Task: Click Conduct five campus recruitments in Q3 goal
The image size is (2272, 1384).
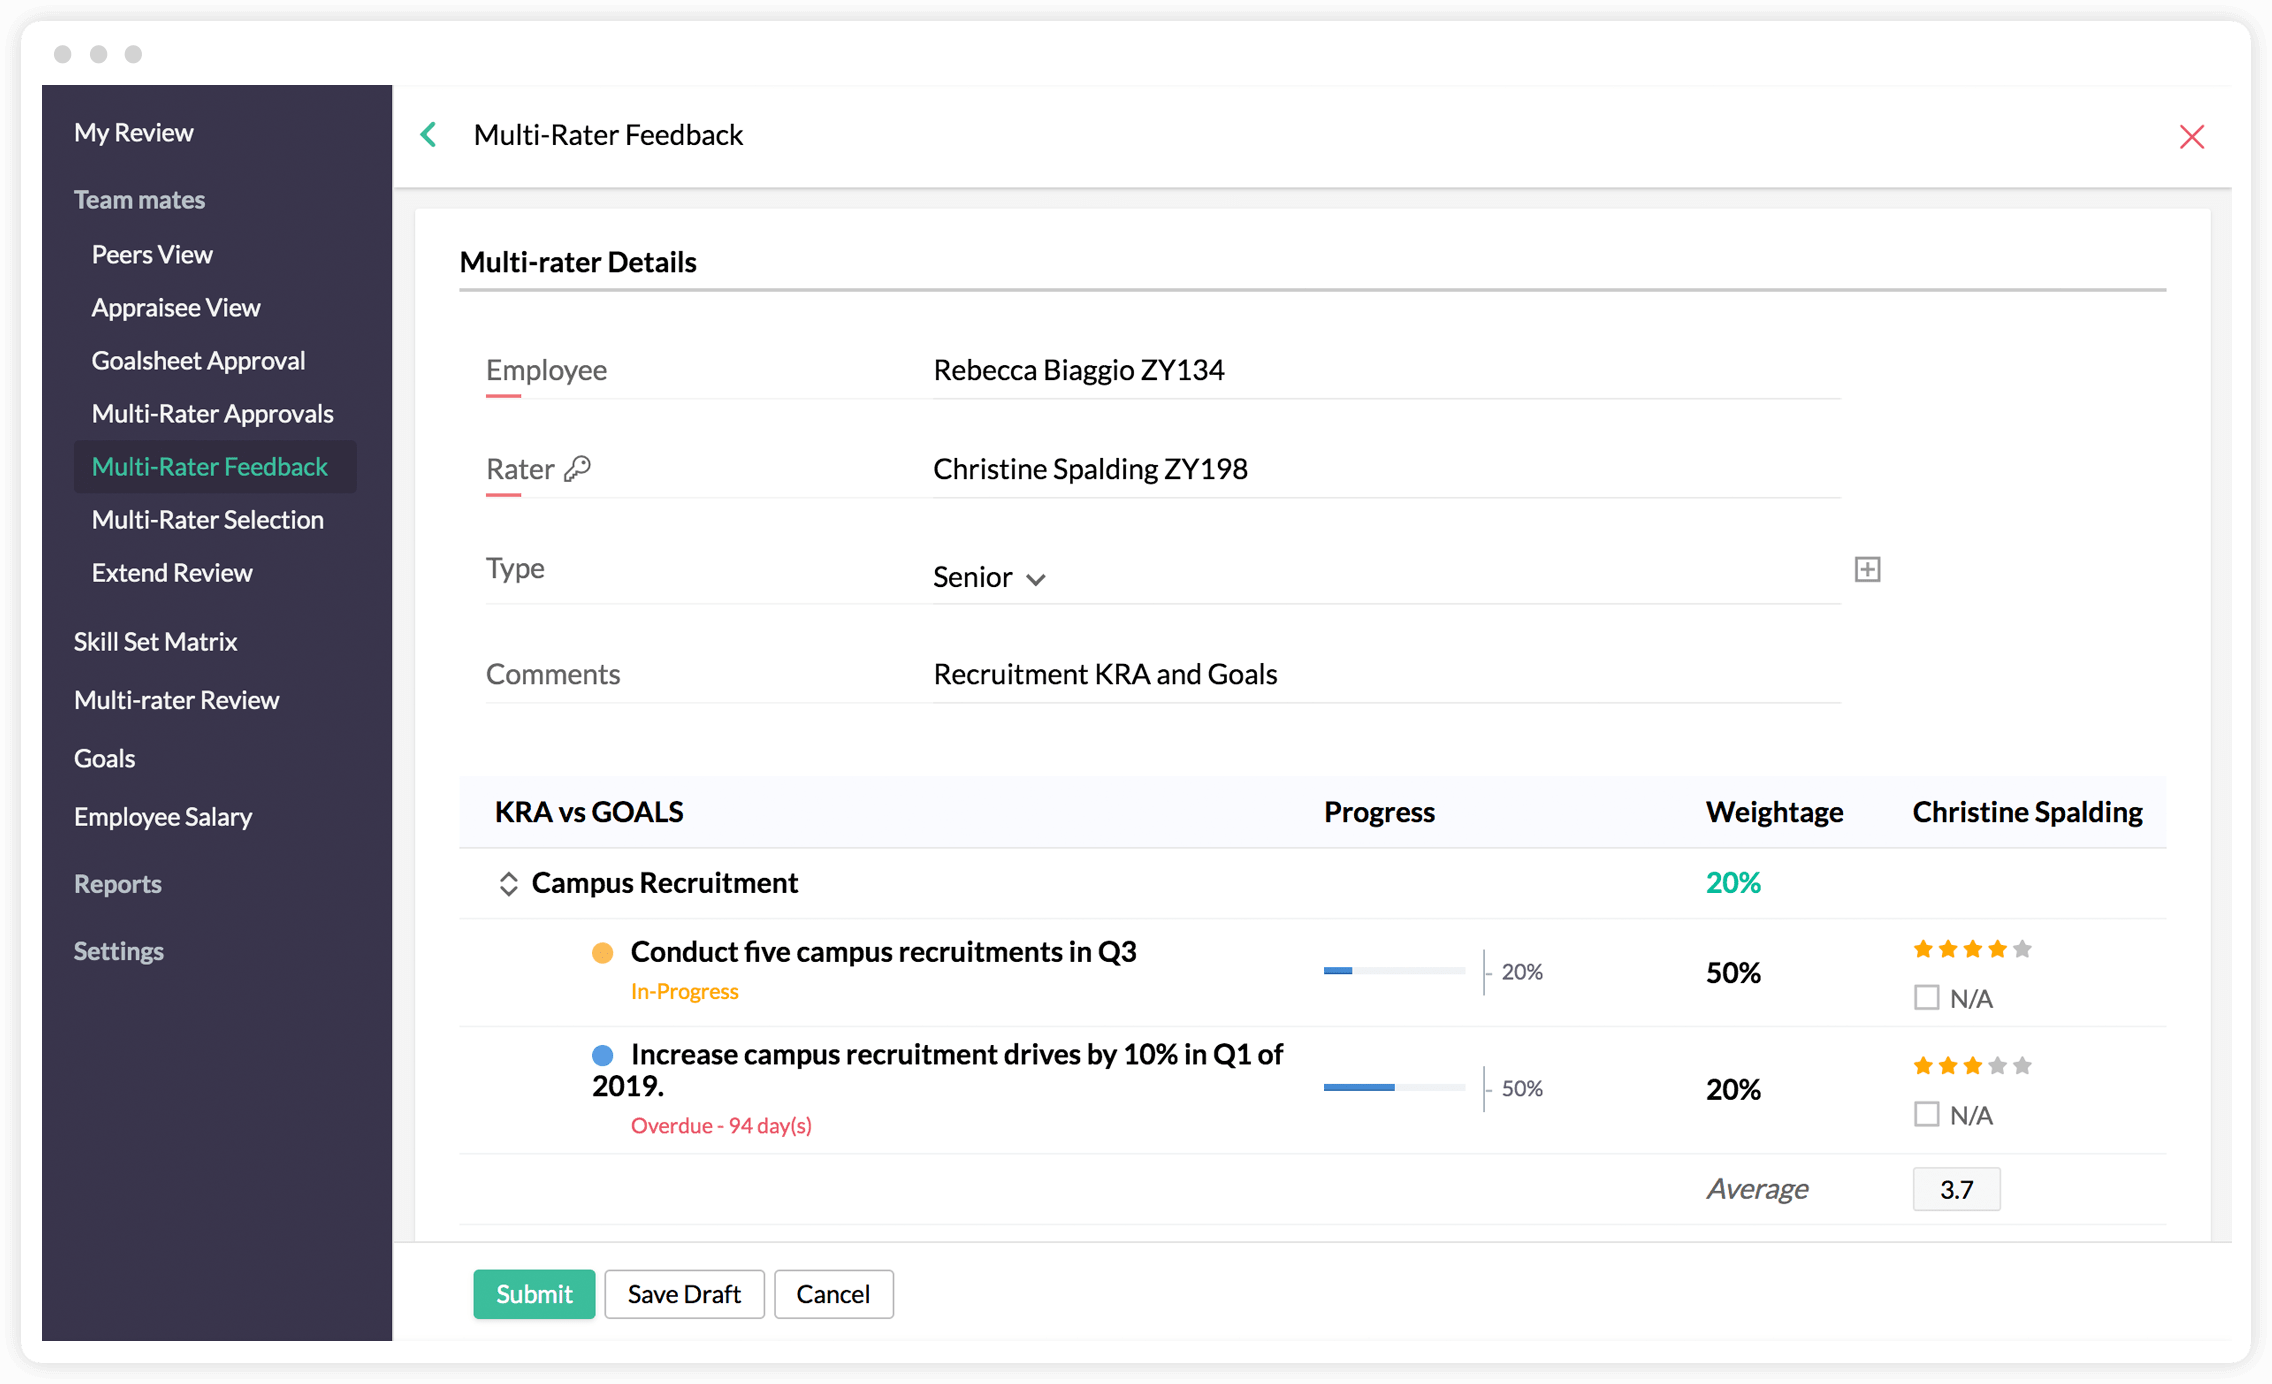Action: [883, 952]
